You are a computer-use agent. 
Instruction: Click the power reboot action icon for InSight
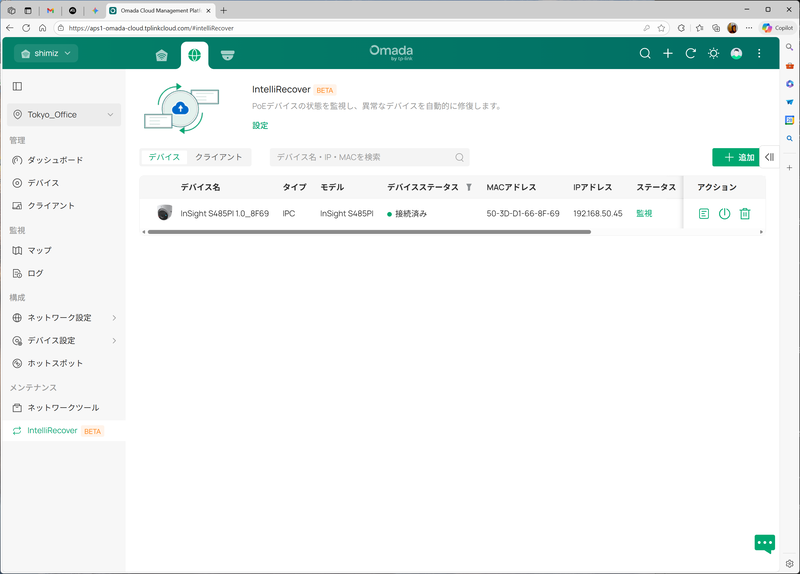pyautogui.click(x=724, y=214)
